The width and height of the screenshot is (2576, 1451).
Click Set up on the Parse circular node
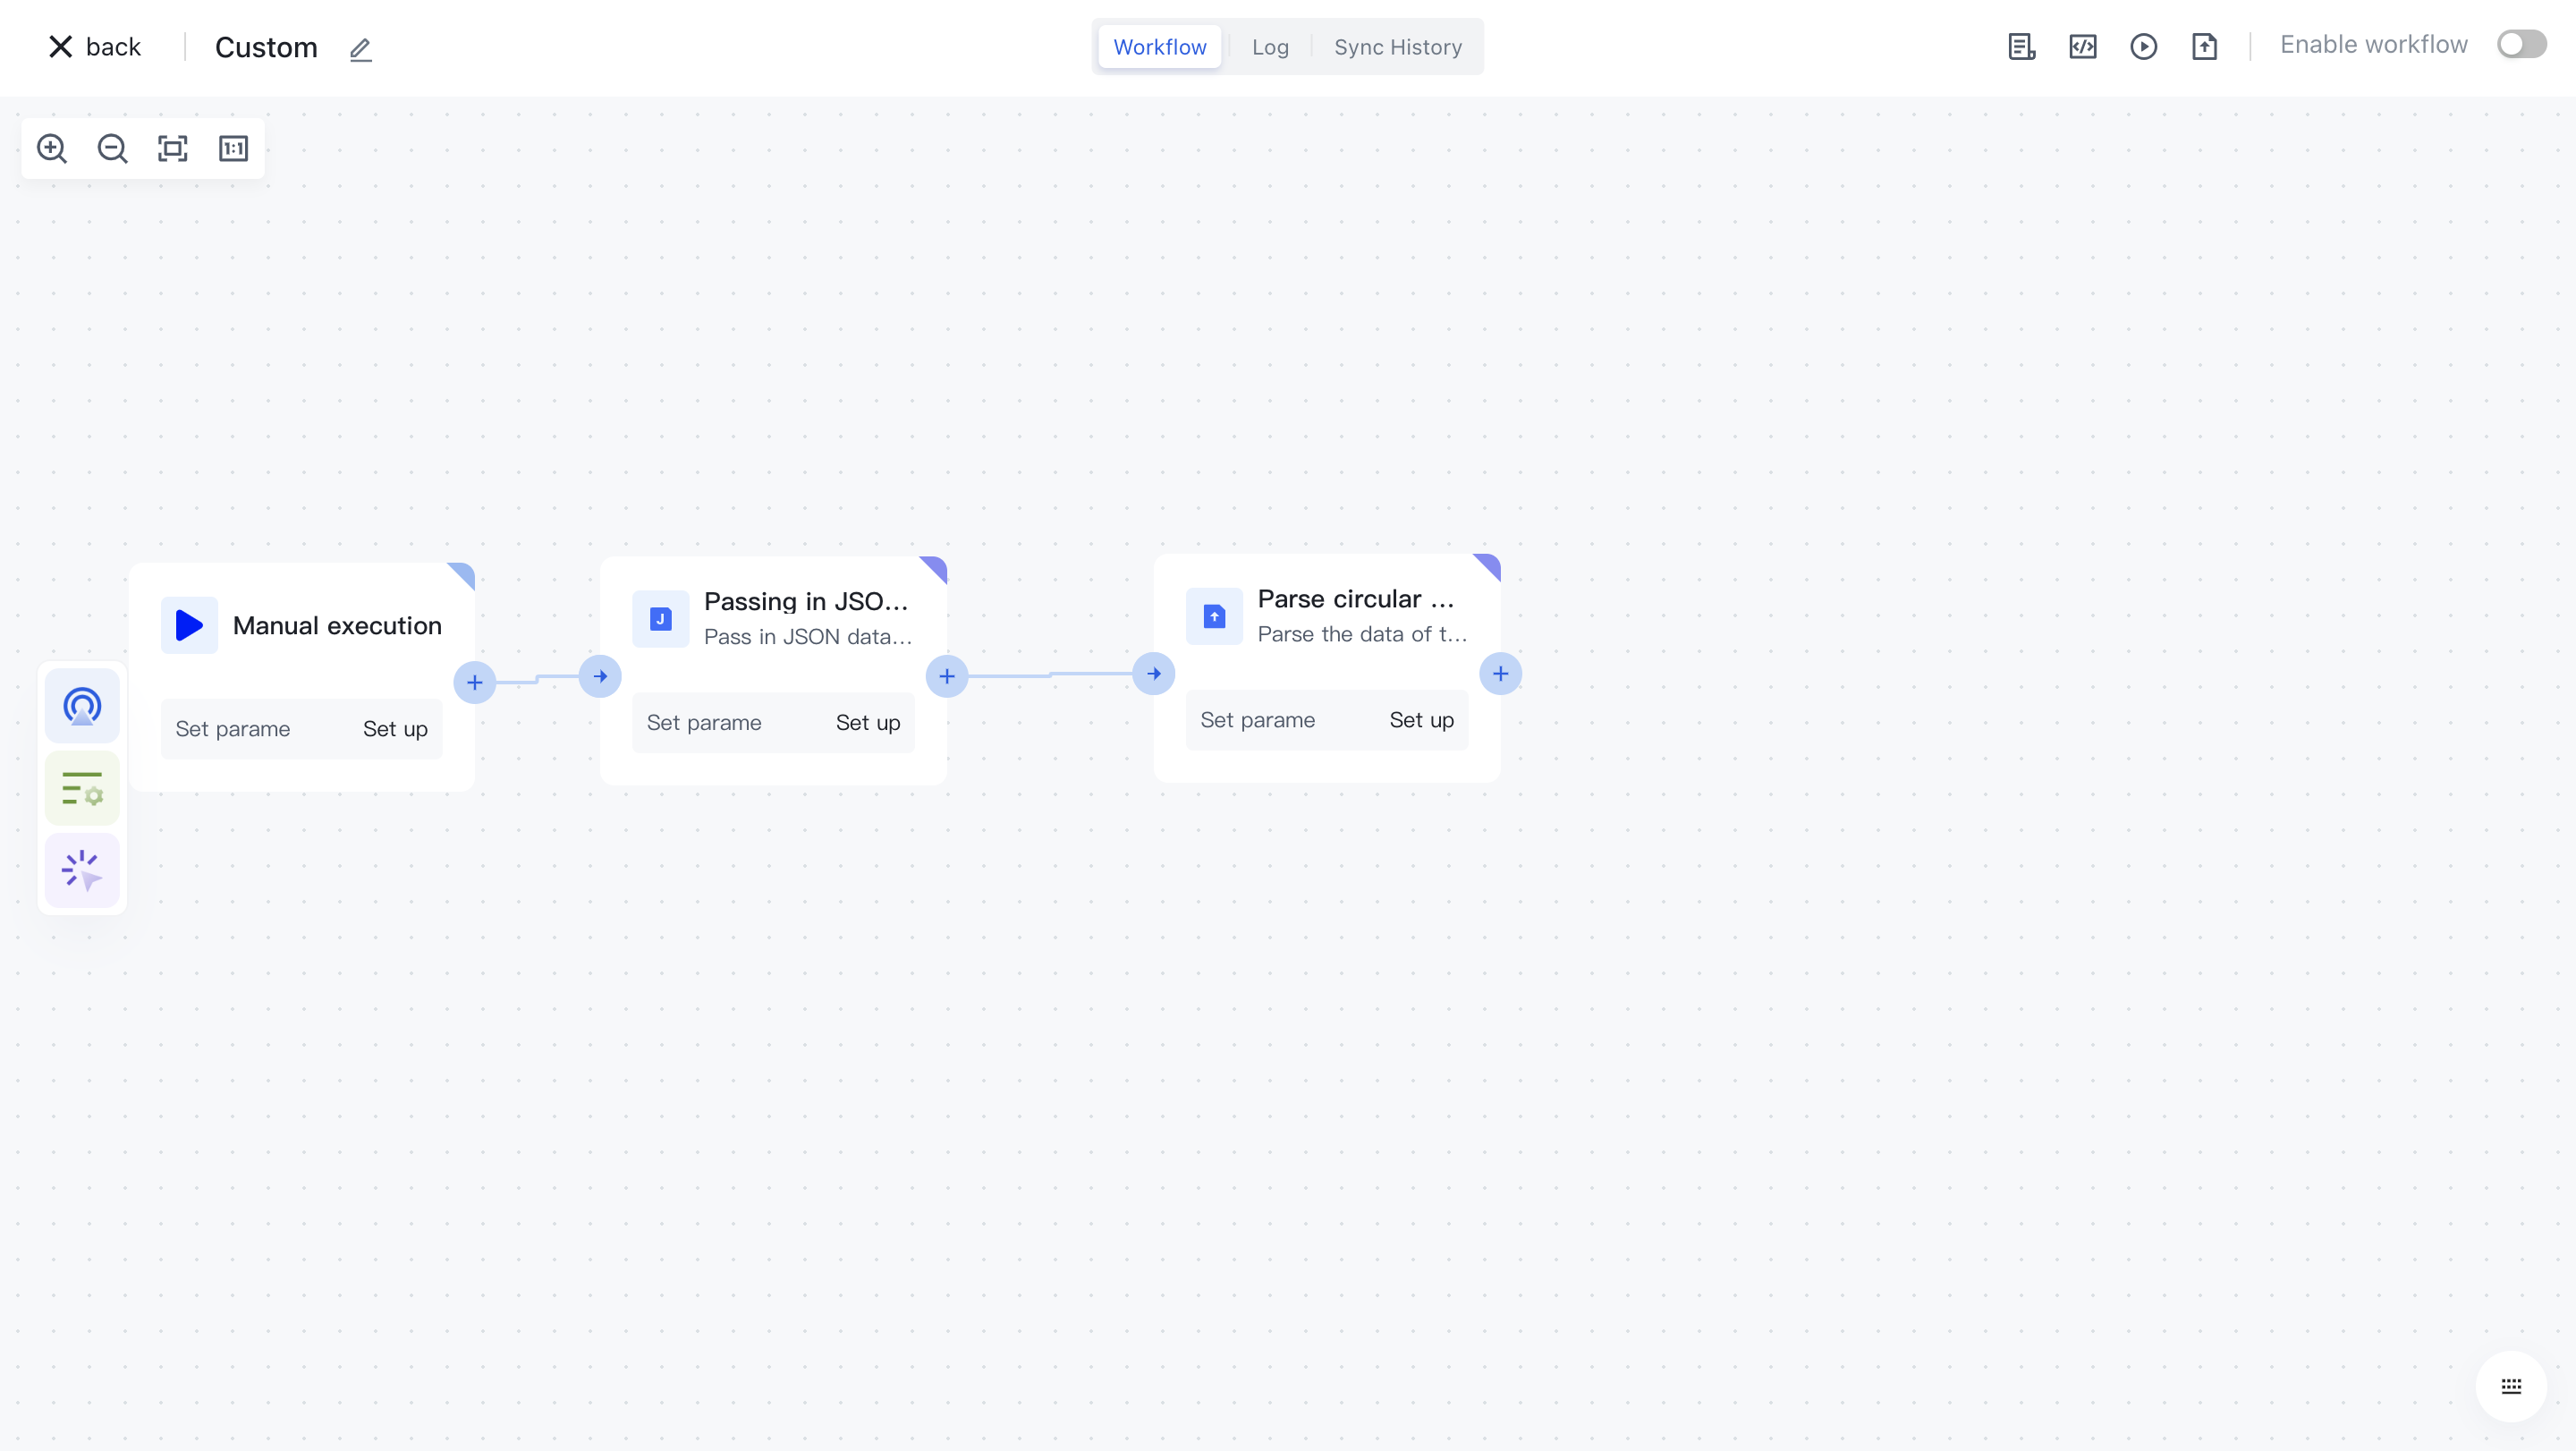pos(1421,719)
